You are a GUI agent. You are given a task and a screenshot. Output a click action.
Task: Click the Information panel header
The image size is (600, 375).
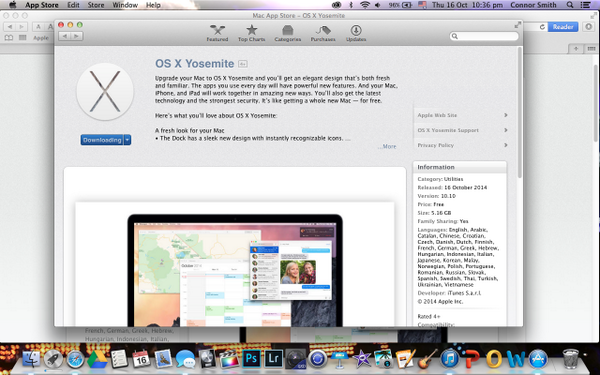coord(460,167)
